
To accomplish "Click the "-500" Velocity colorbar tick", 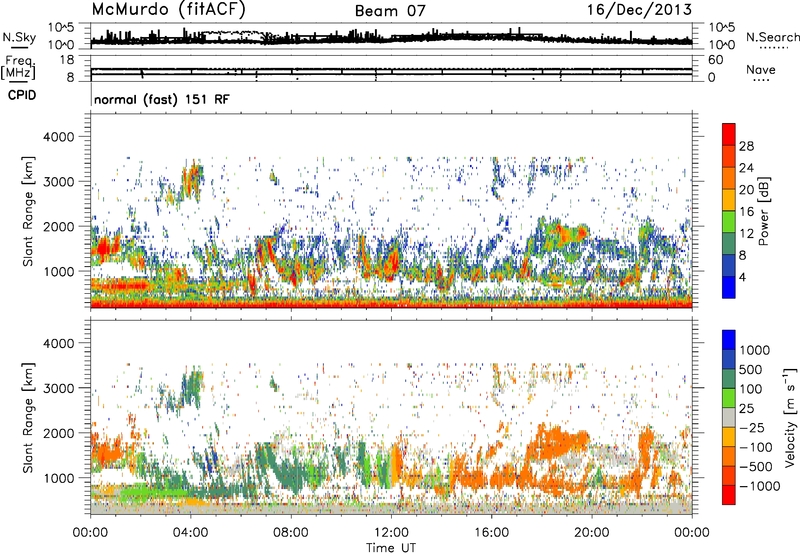I will tap(756, 466).
